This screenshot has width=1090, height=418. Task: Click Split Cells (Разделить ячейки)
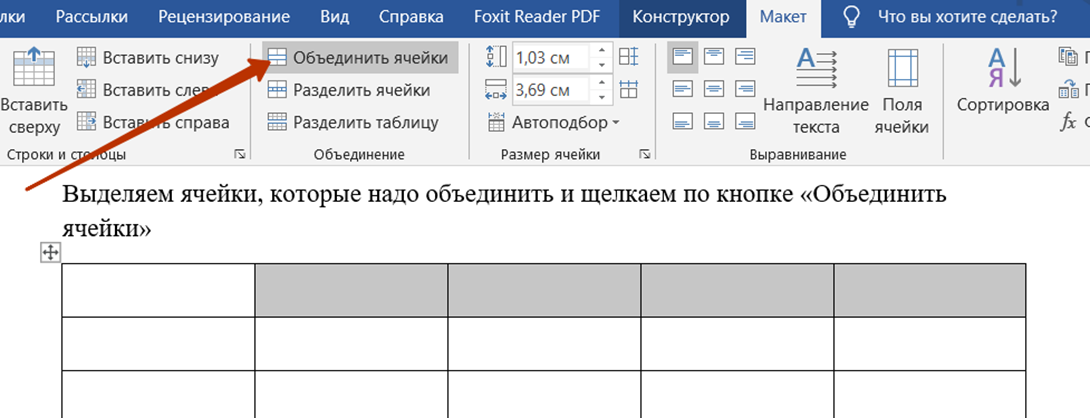(x=350, y=90)
